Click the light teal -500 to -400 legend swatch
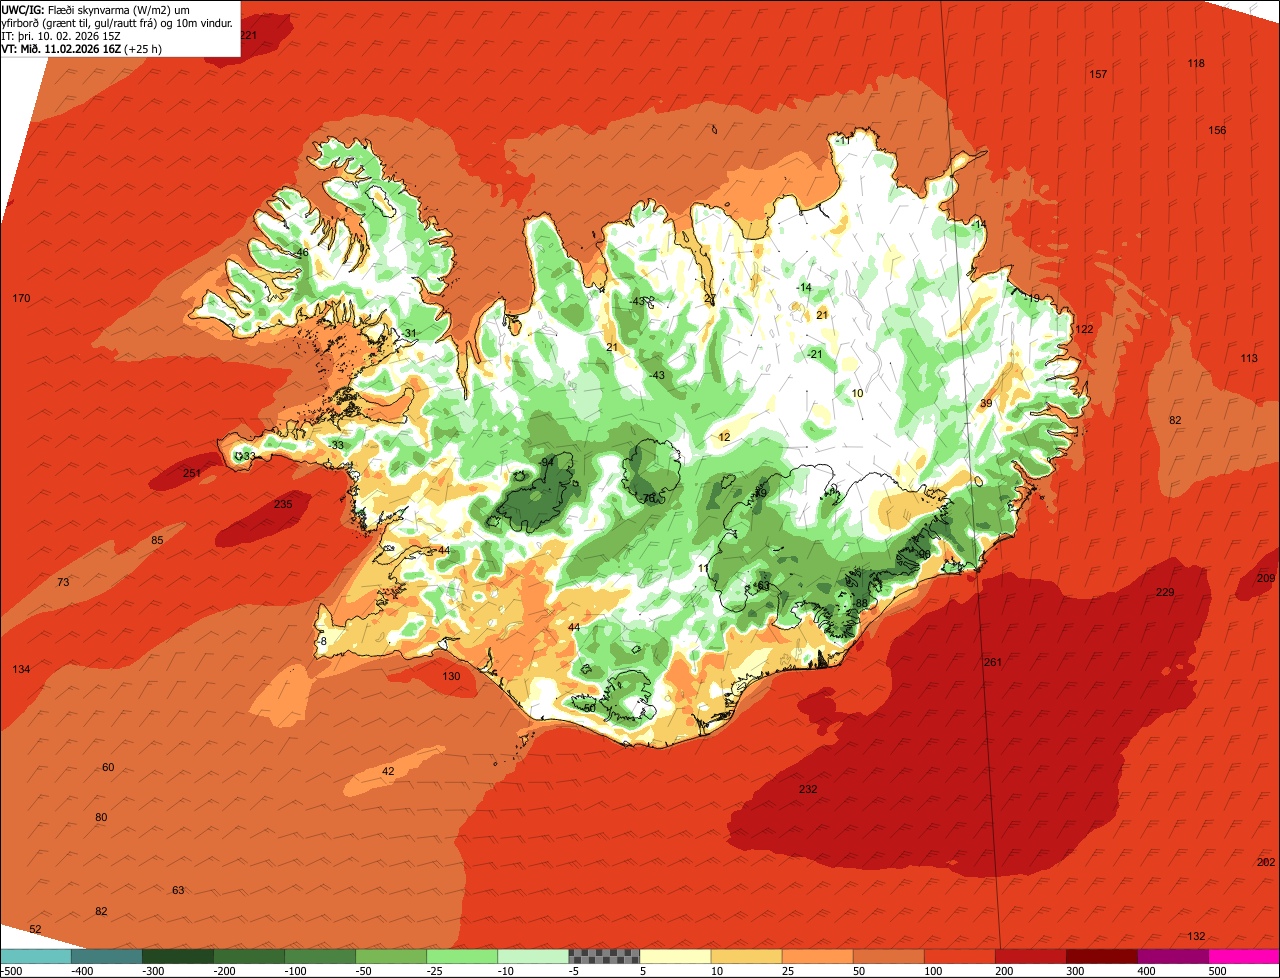This screenshot has width=1280, height=978. point(36,956)
